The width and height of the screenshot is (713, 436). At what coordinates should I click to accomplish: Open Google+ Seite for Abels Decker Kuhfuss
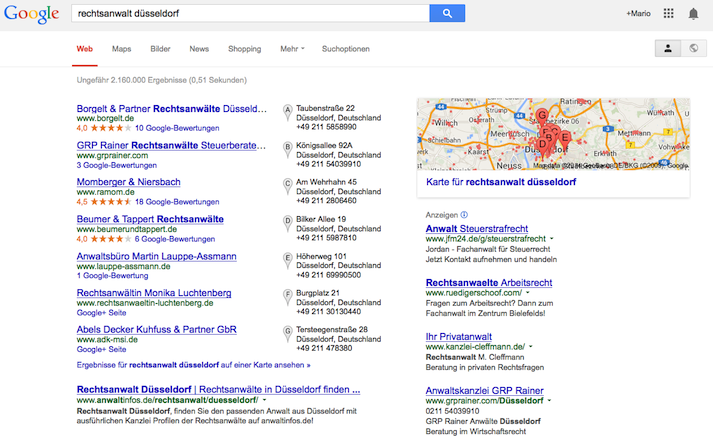click(x=101, y=349)
